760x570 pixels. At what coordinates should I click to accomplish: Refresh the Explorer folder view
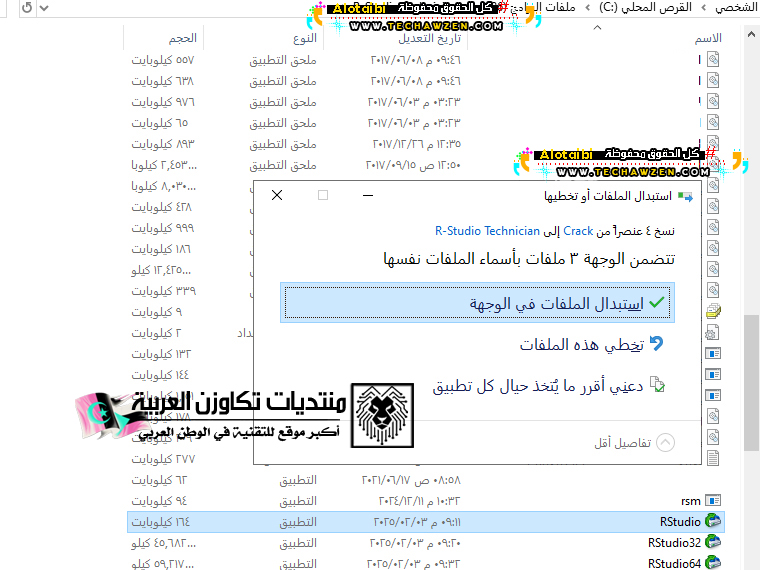tap(27, 8)
